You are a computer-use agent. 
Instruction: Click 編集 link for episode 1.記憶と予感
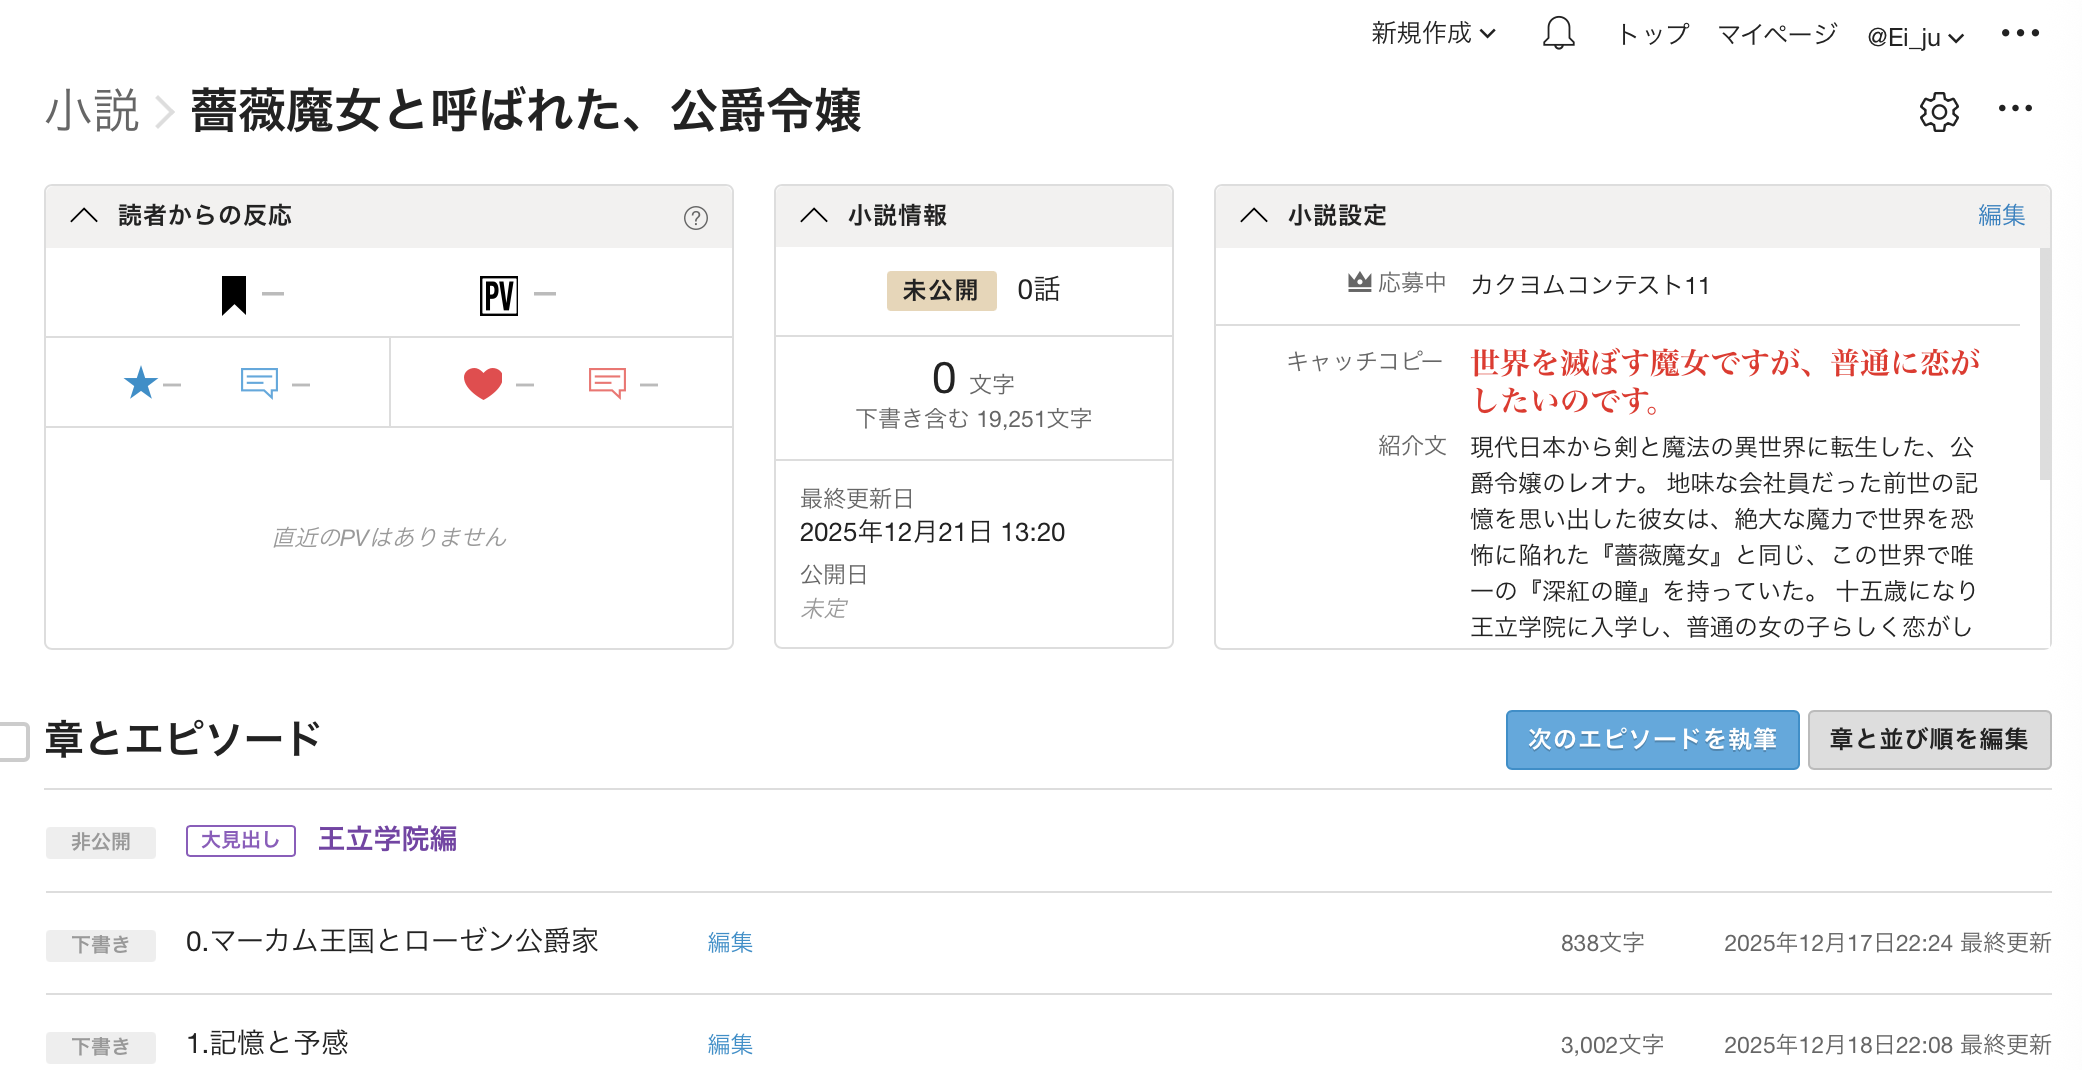click(730, 1044)
